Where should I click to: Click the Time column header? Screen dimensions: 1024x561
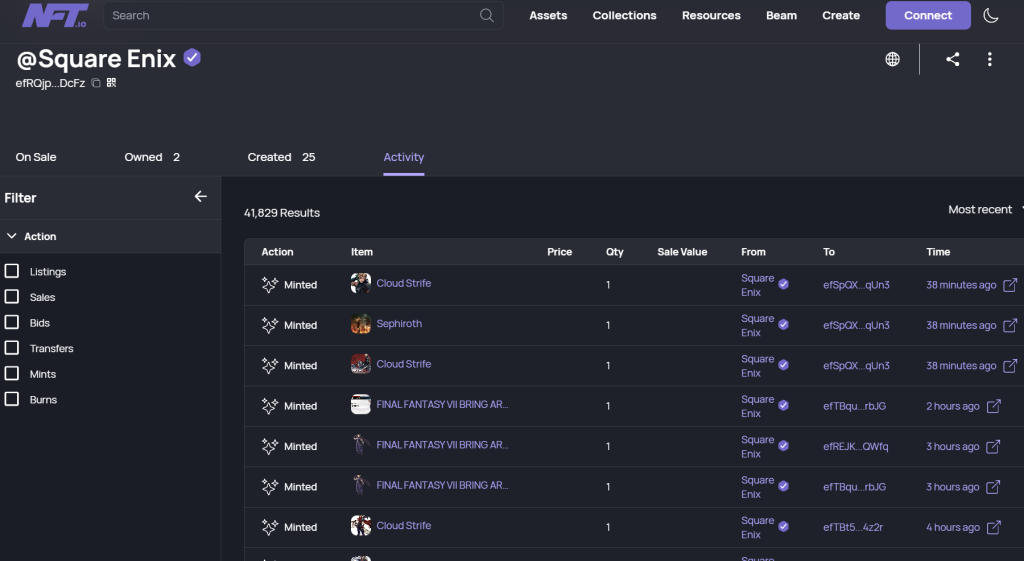(938, 252)
